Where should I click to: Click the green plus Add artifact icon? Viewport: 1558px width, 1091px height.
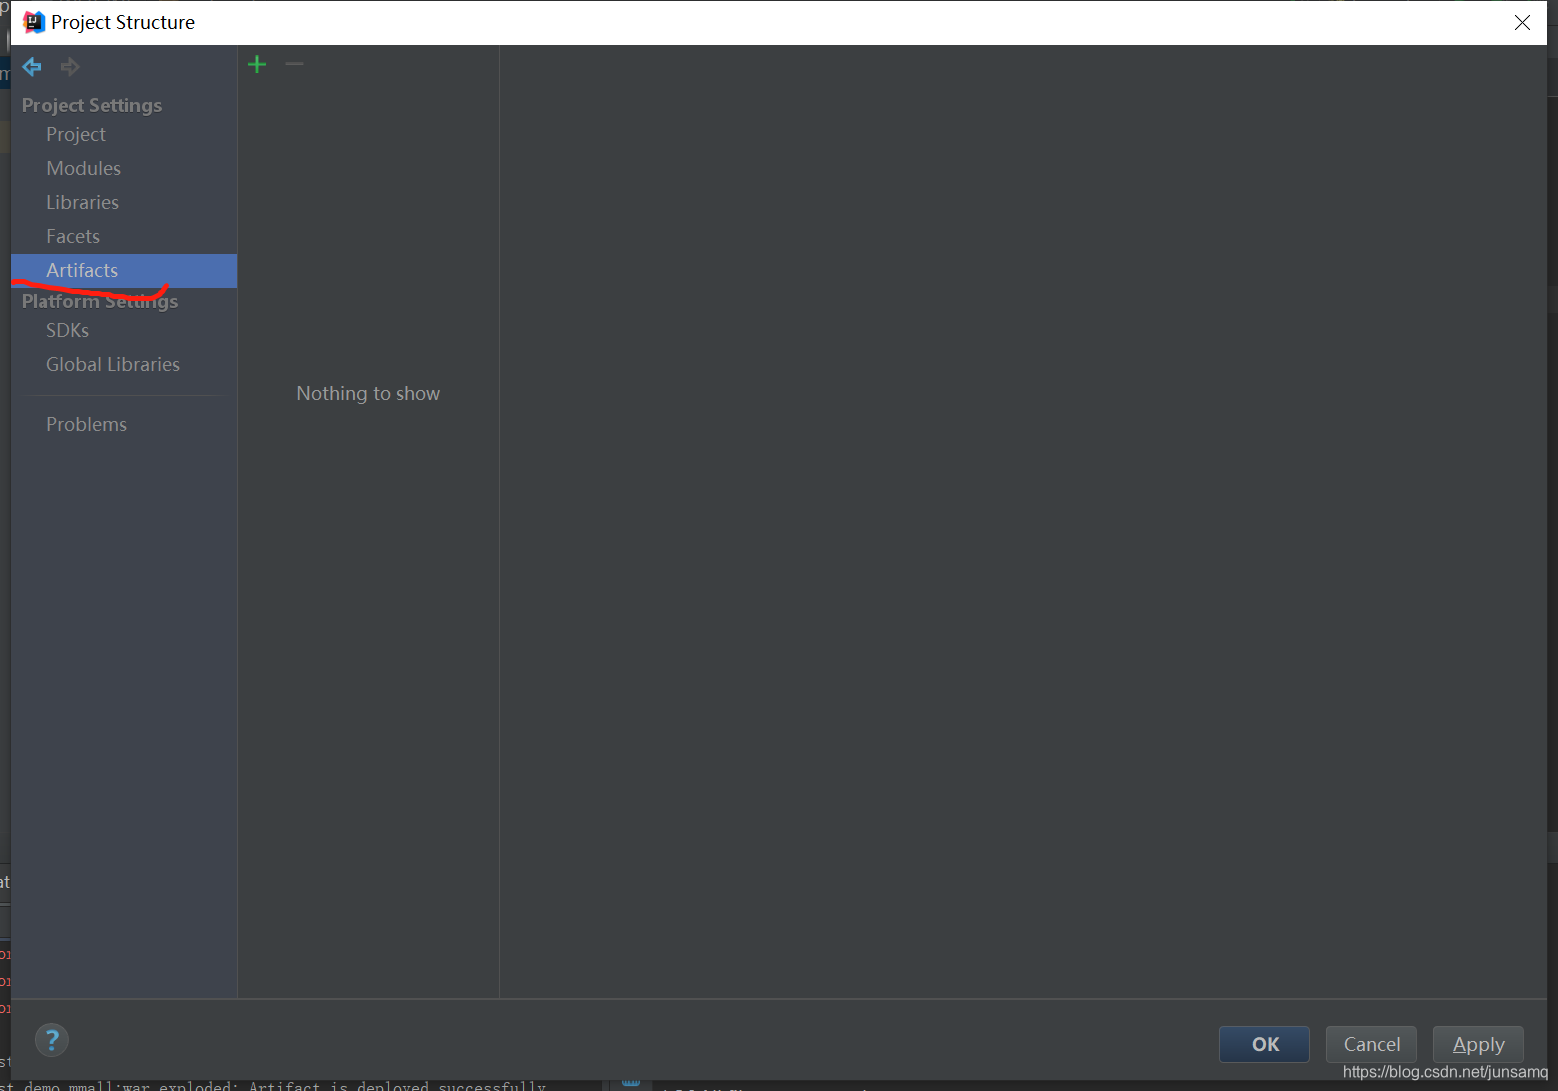pos(257,65)
